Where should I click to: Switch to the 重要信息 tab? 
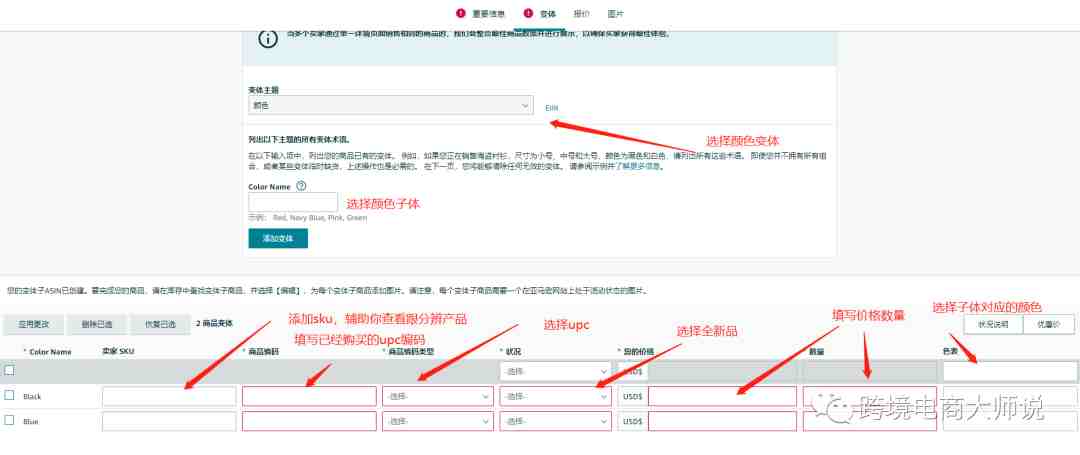tap(488, 14)
